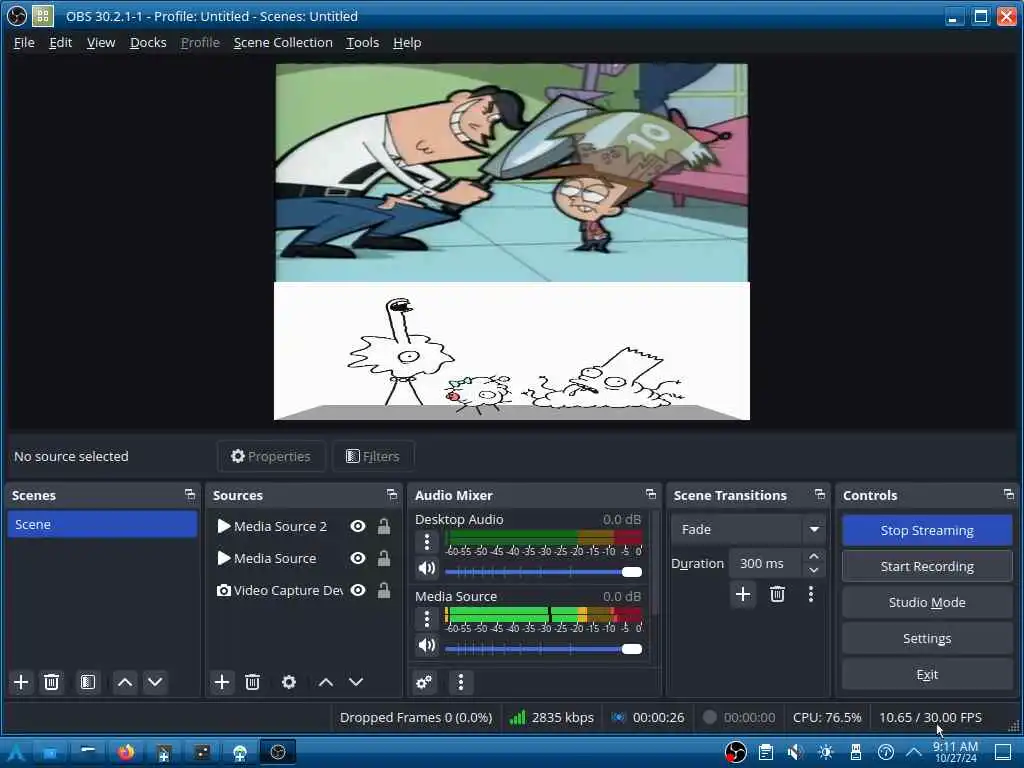Increase transition duration with up arrow
Screen dimensions: 1024x768
814,556
